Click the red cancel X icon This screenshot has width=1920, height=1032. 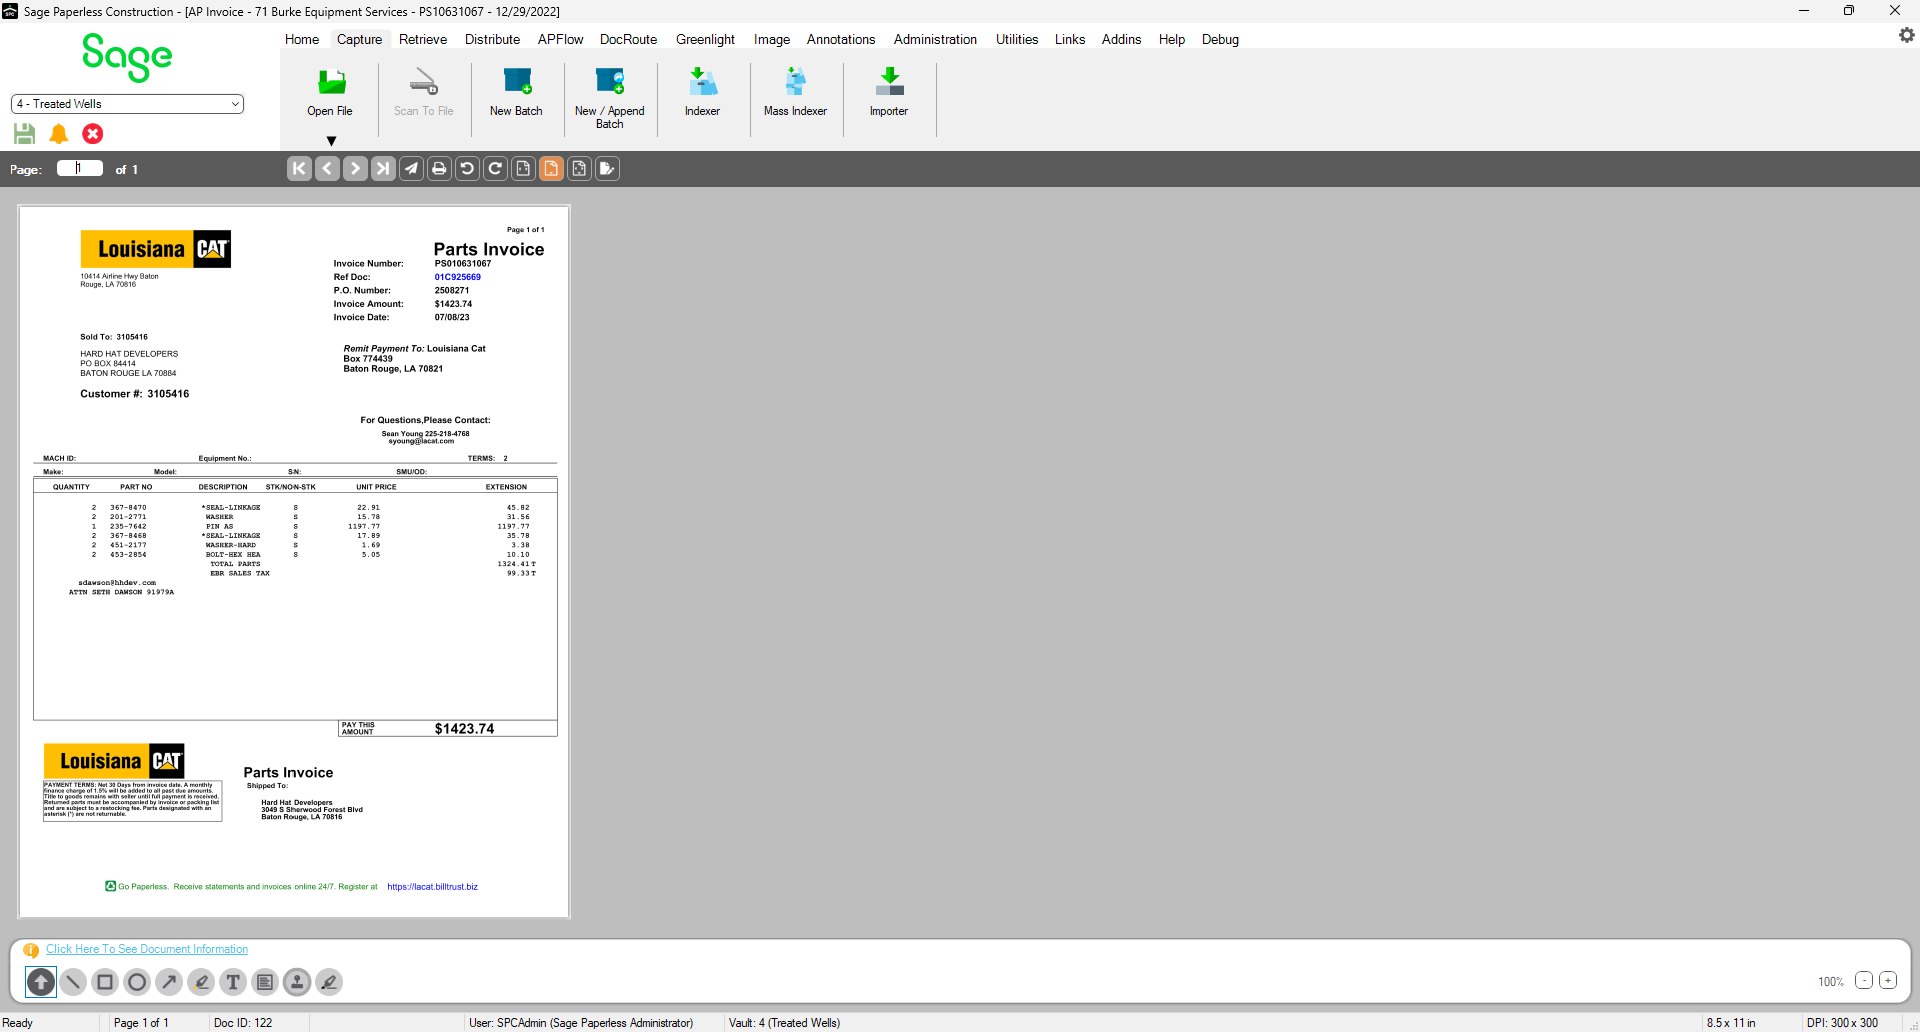[x=93, y=133]
